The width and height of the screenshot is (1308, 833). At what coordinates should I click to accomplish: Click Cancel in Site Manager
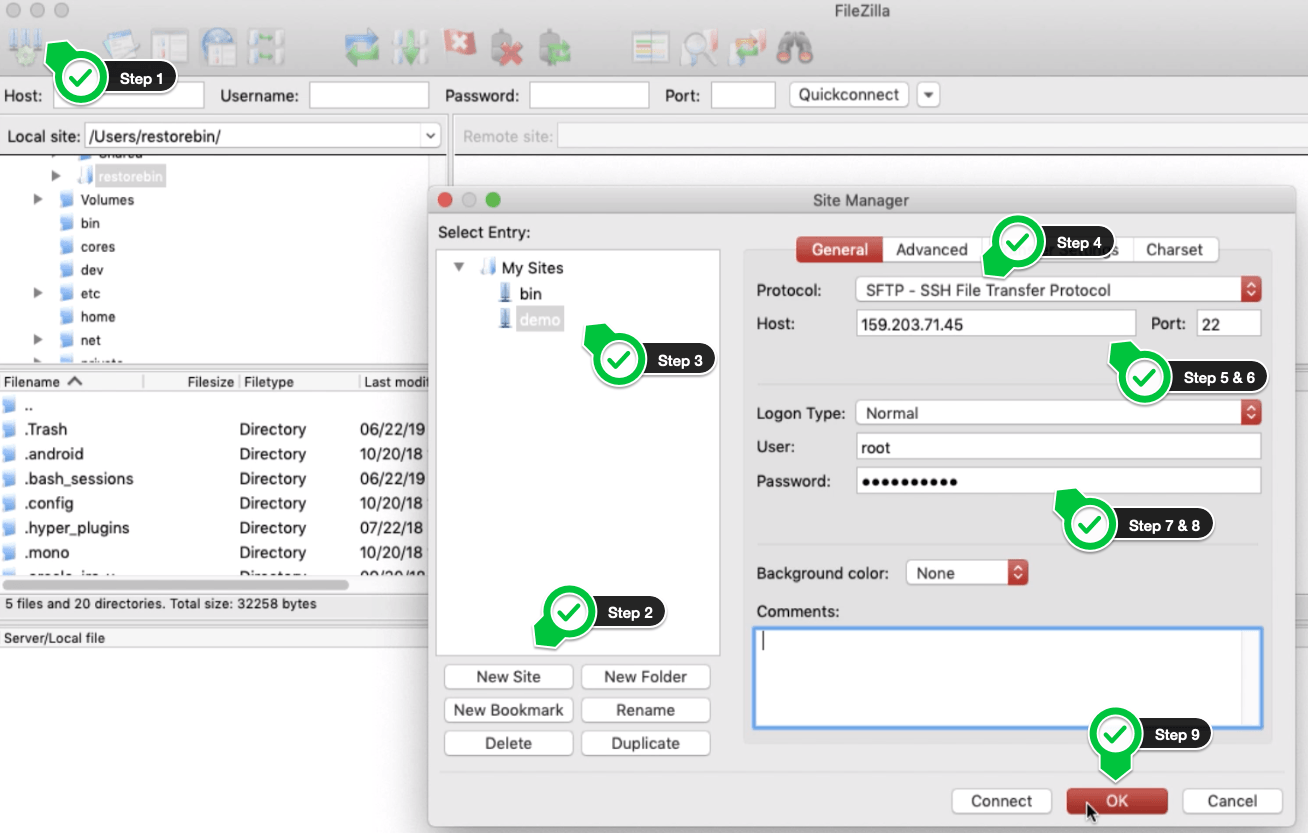pyautogui.click(x=1232, y=801)
